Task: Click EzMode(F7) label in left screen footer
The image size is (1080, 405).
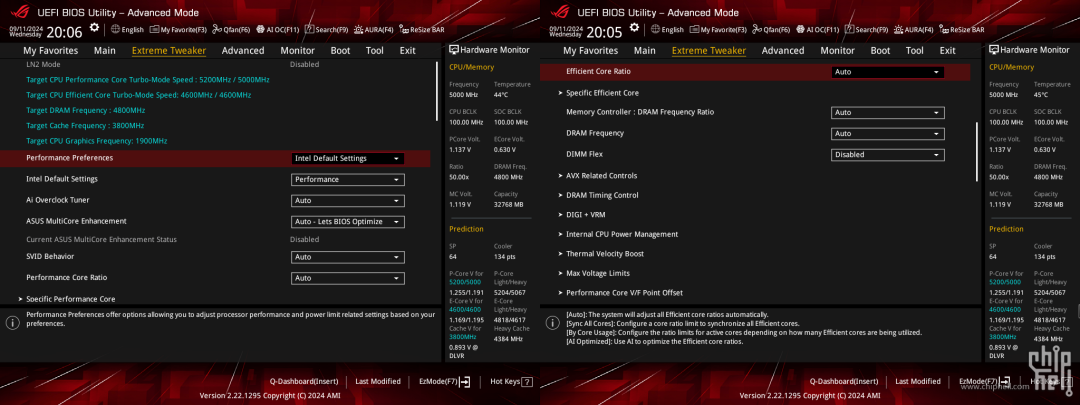Action: [438, 382]
